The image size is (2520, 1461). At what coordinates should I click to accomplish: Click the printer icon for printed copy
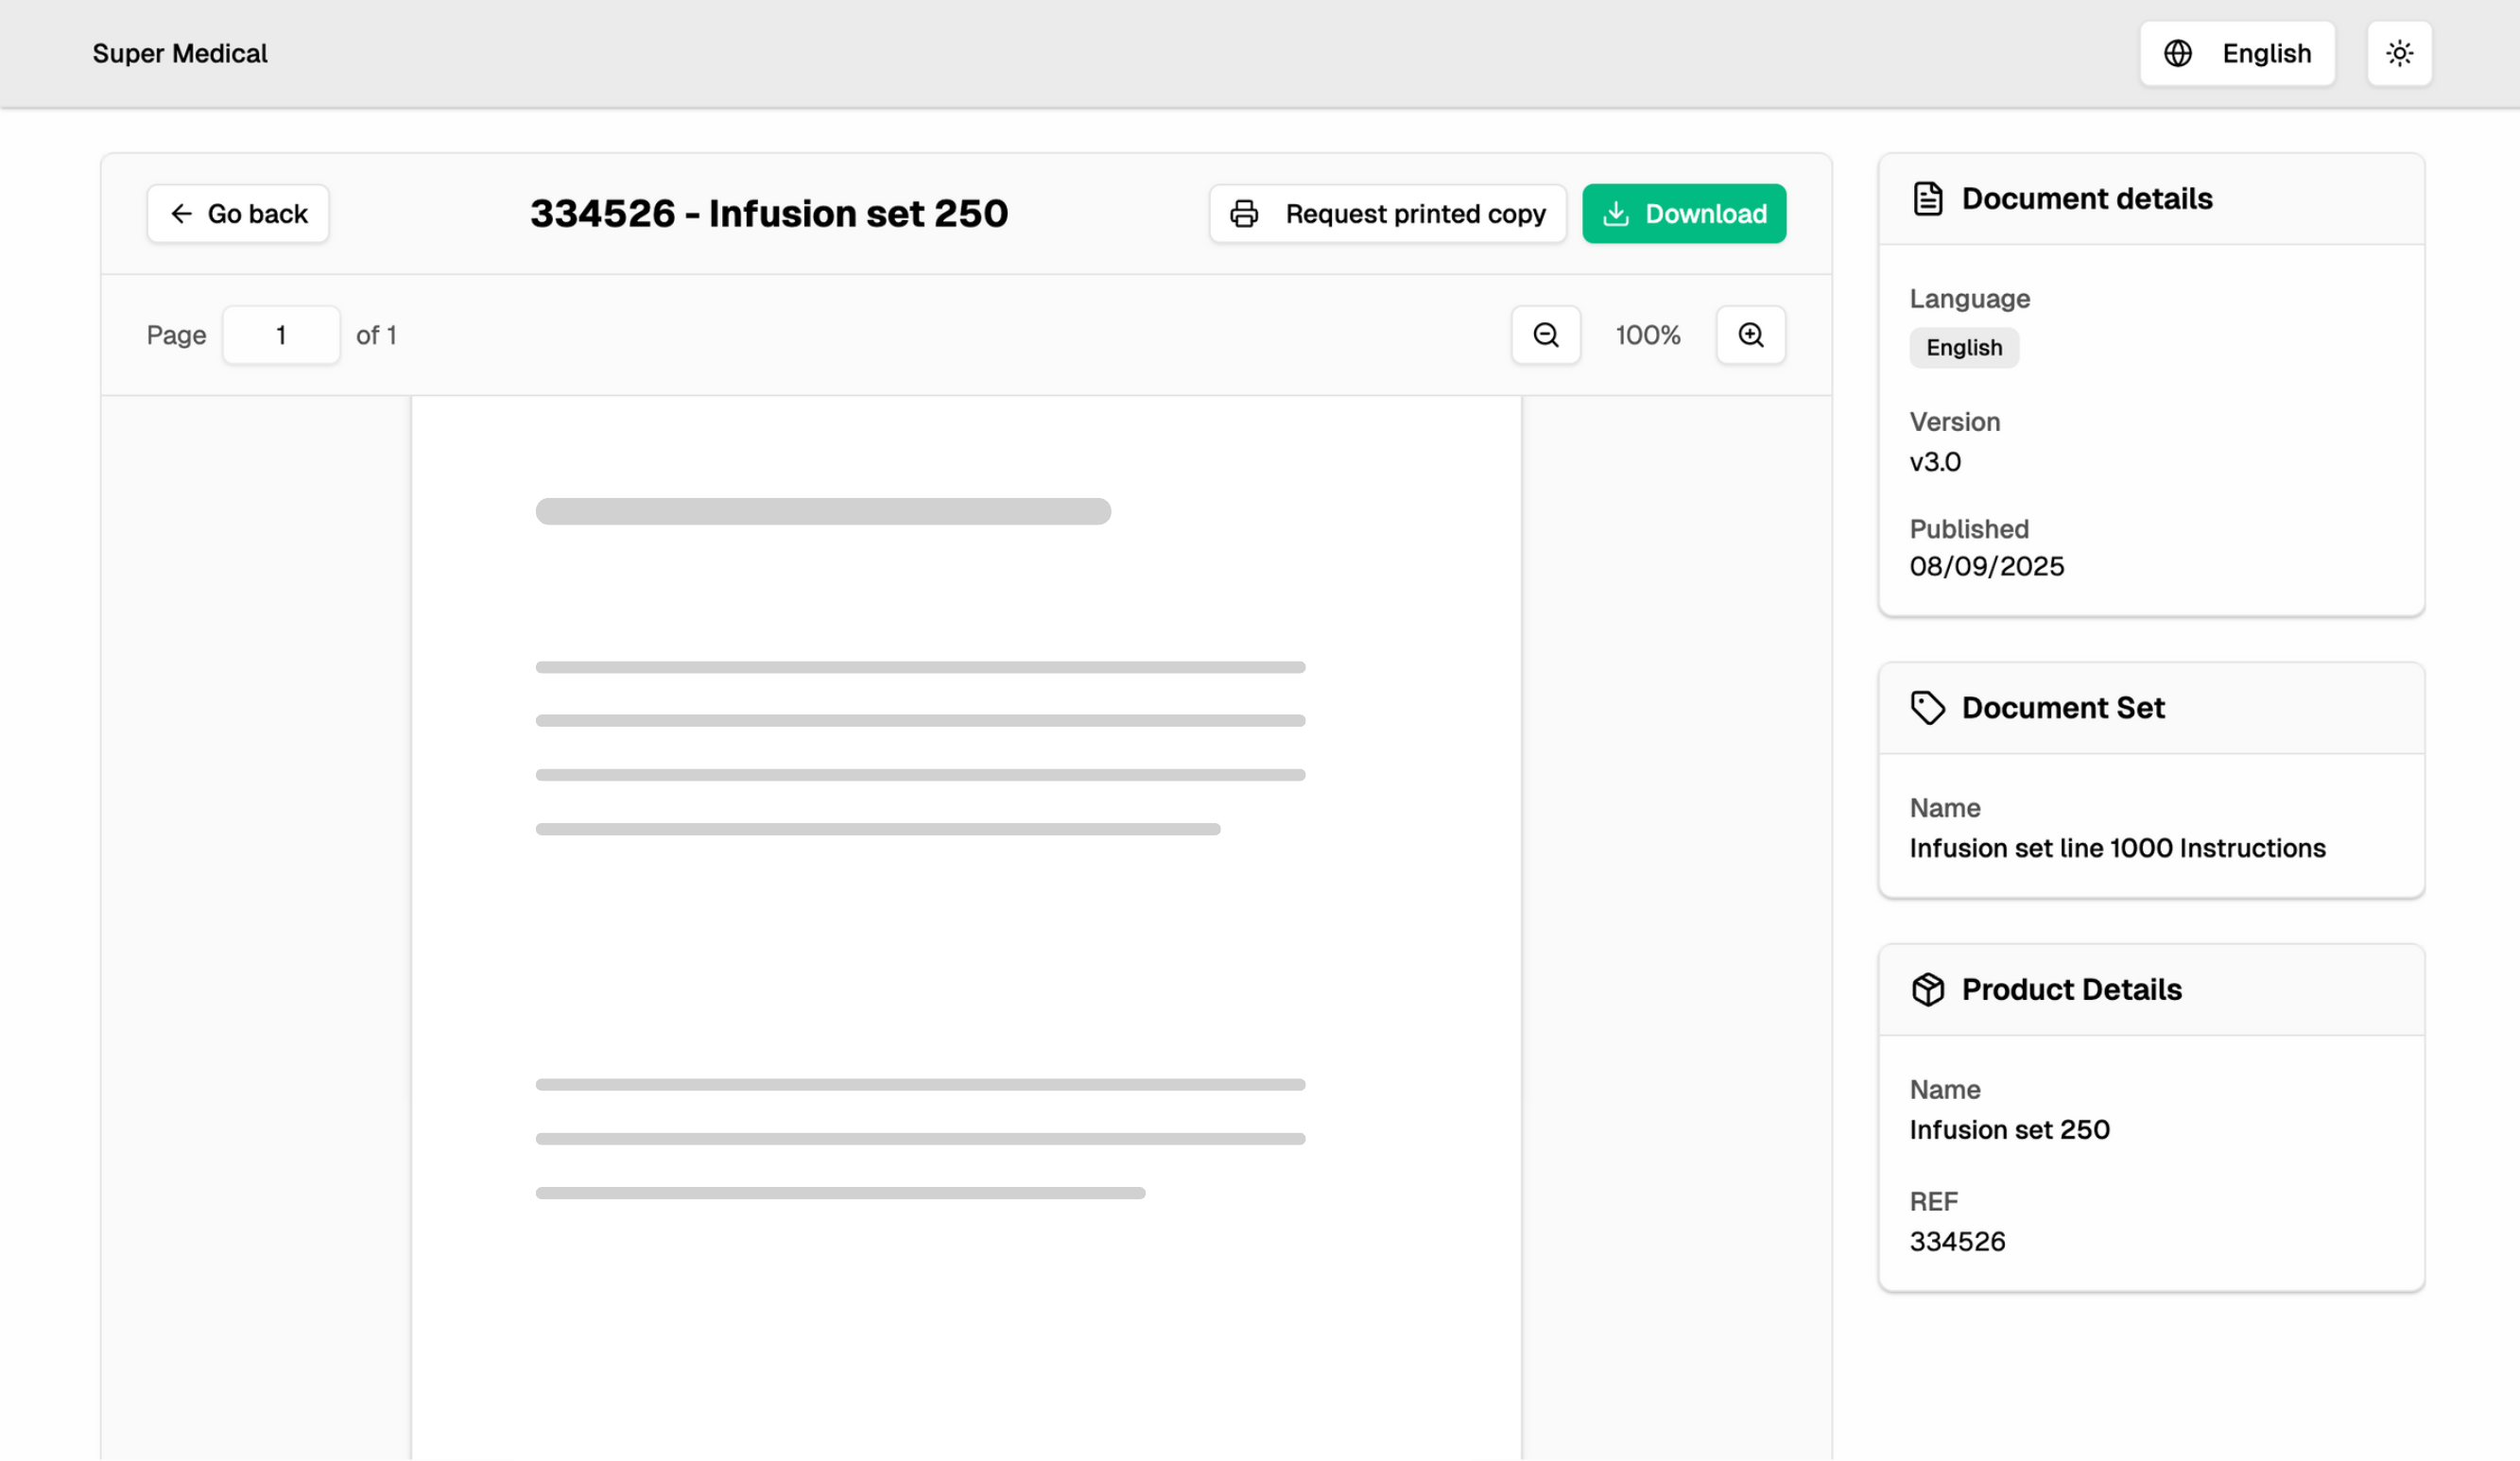click(1243, 214)
